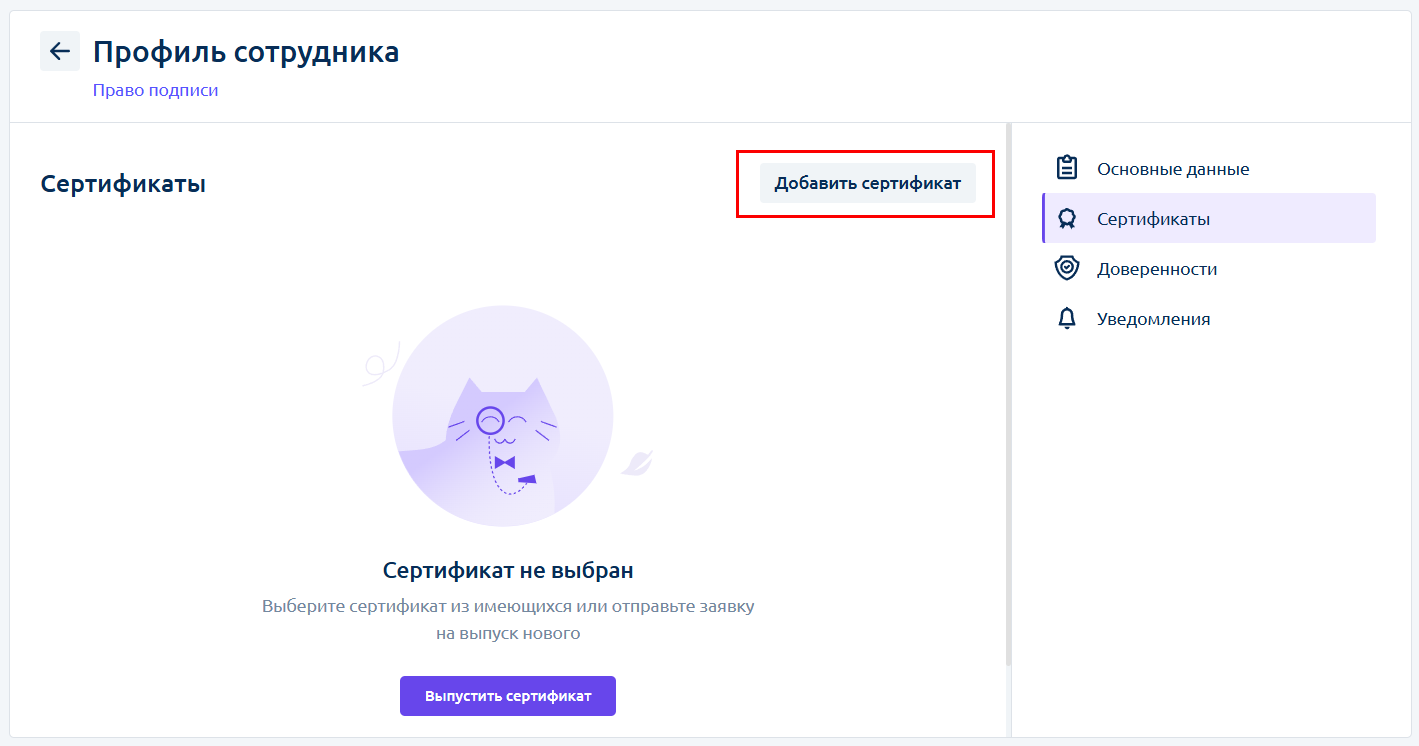Click the Сертификат не выбран message

(508, 570)
